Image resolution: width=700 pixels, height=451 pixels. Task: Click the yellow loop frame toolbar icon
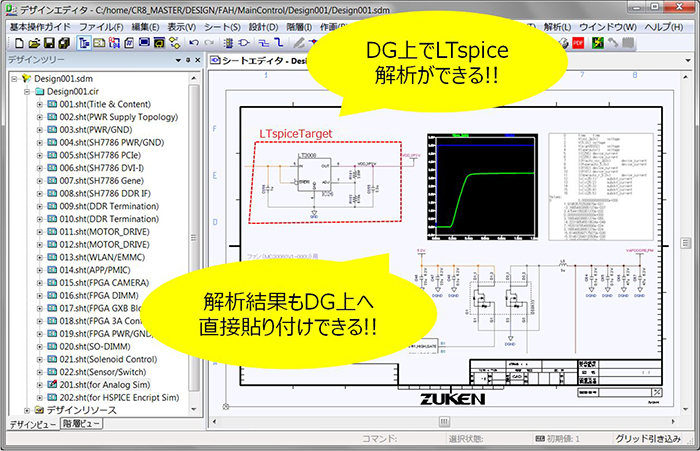click(159, 43)
